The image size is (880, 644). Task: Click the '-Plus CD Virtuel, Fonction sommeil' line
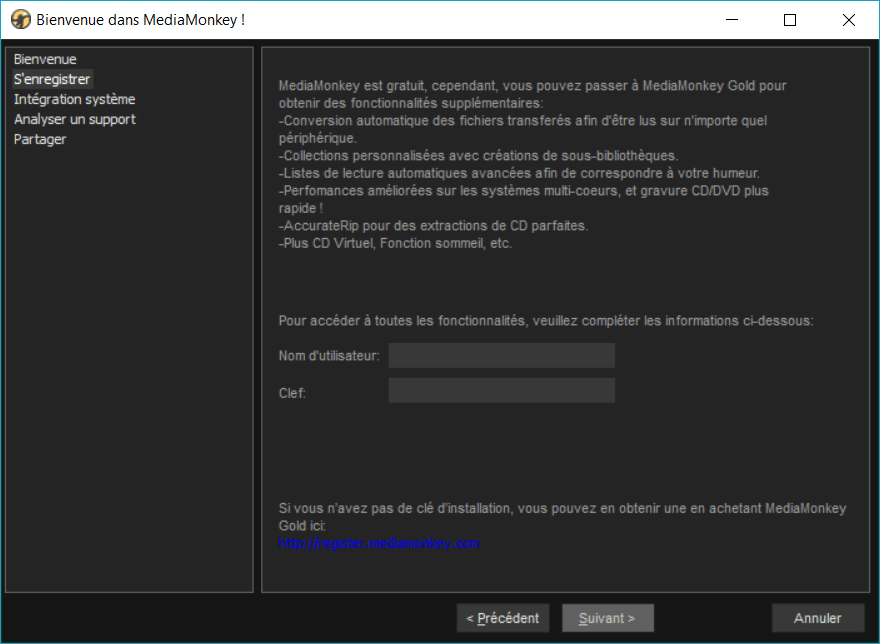395,243
